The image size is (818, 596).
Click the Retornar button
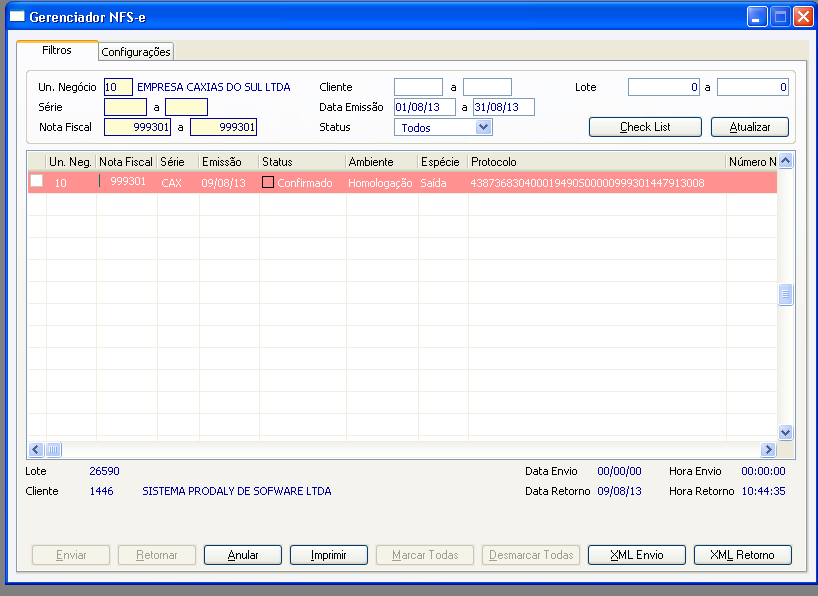157,555
